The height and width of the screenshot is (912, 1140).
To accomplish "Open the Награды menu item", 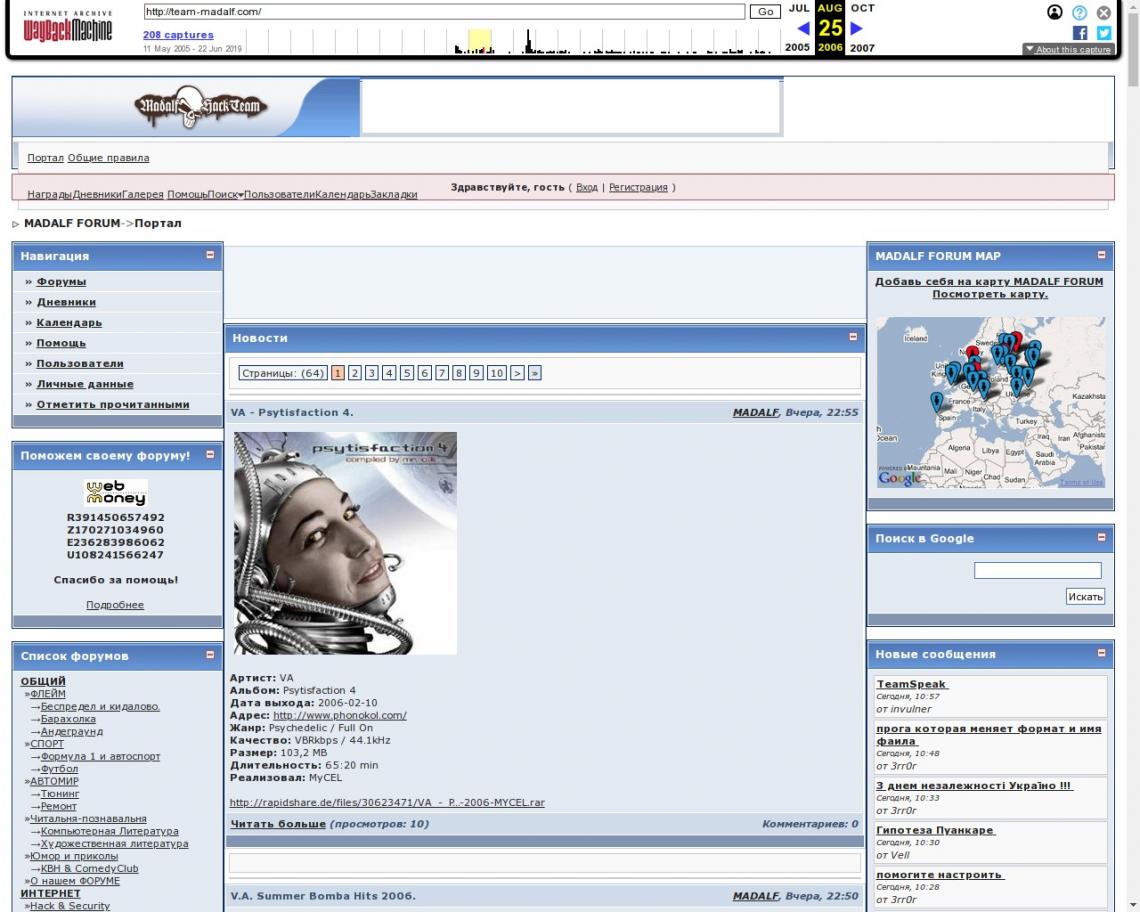I will (49, 194).
